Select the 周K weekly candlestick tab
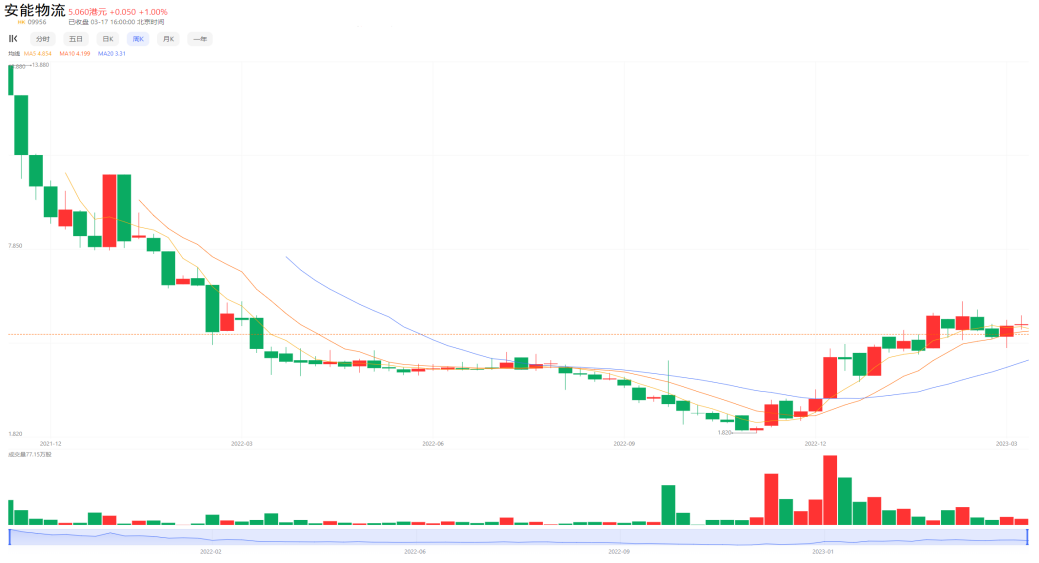This screenshot has width=1039, height=563. click(138, 39)
